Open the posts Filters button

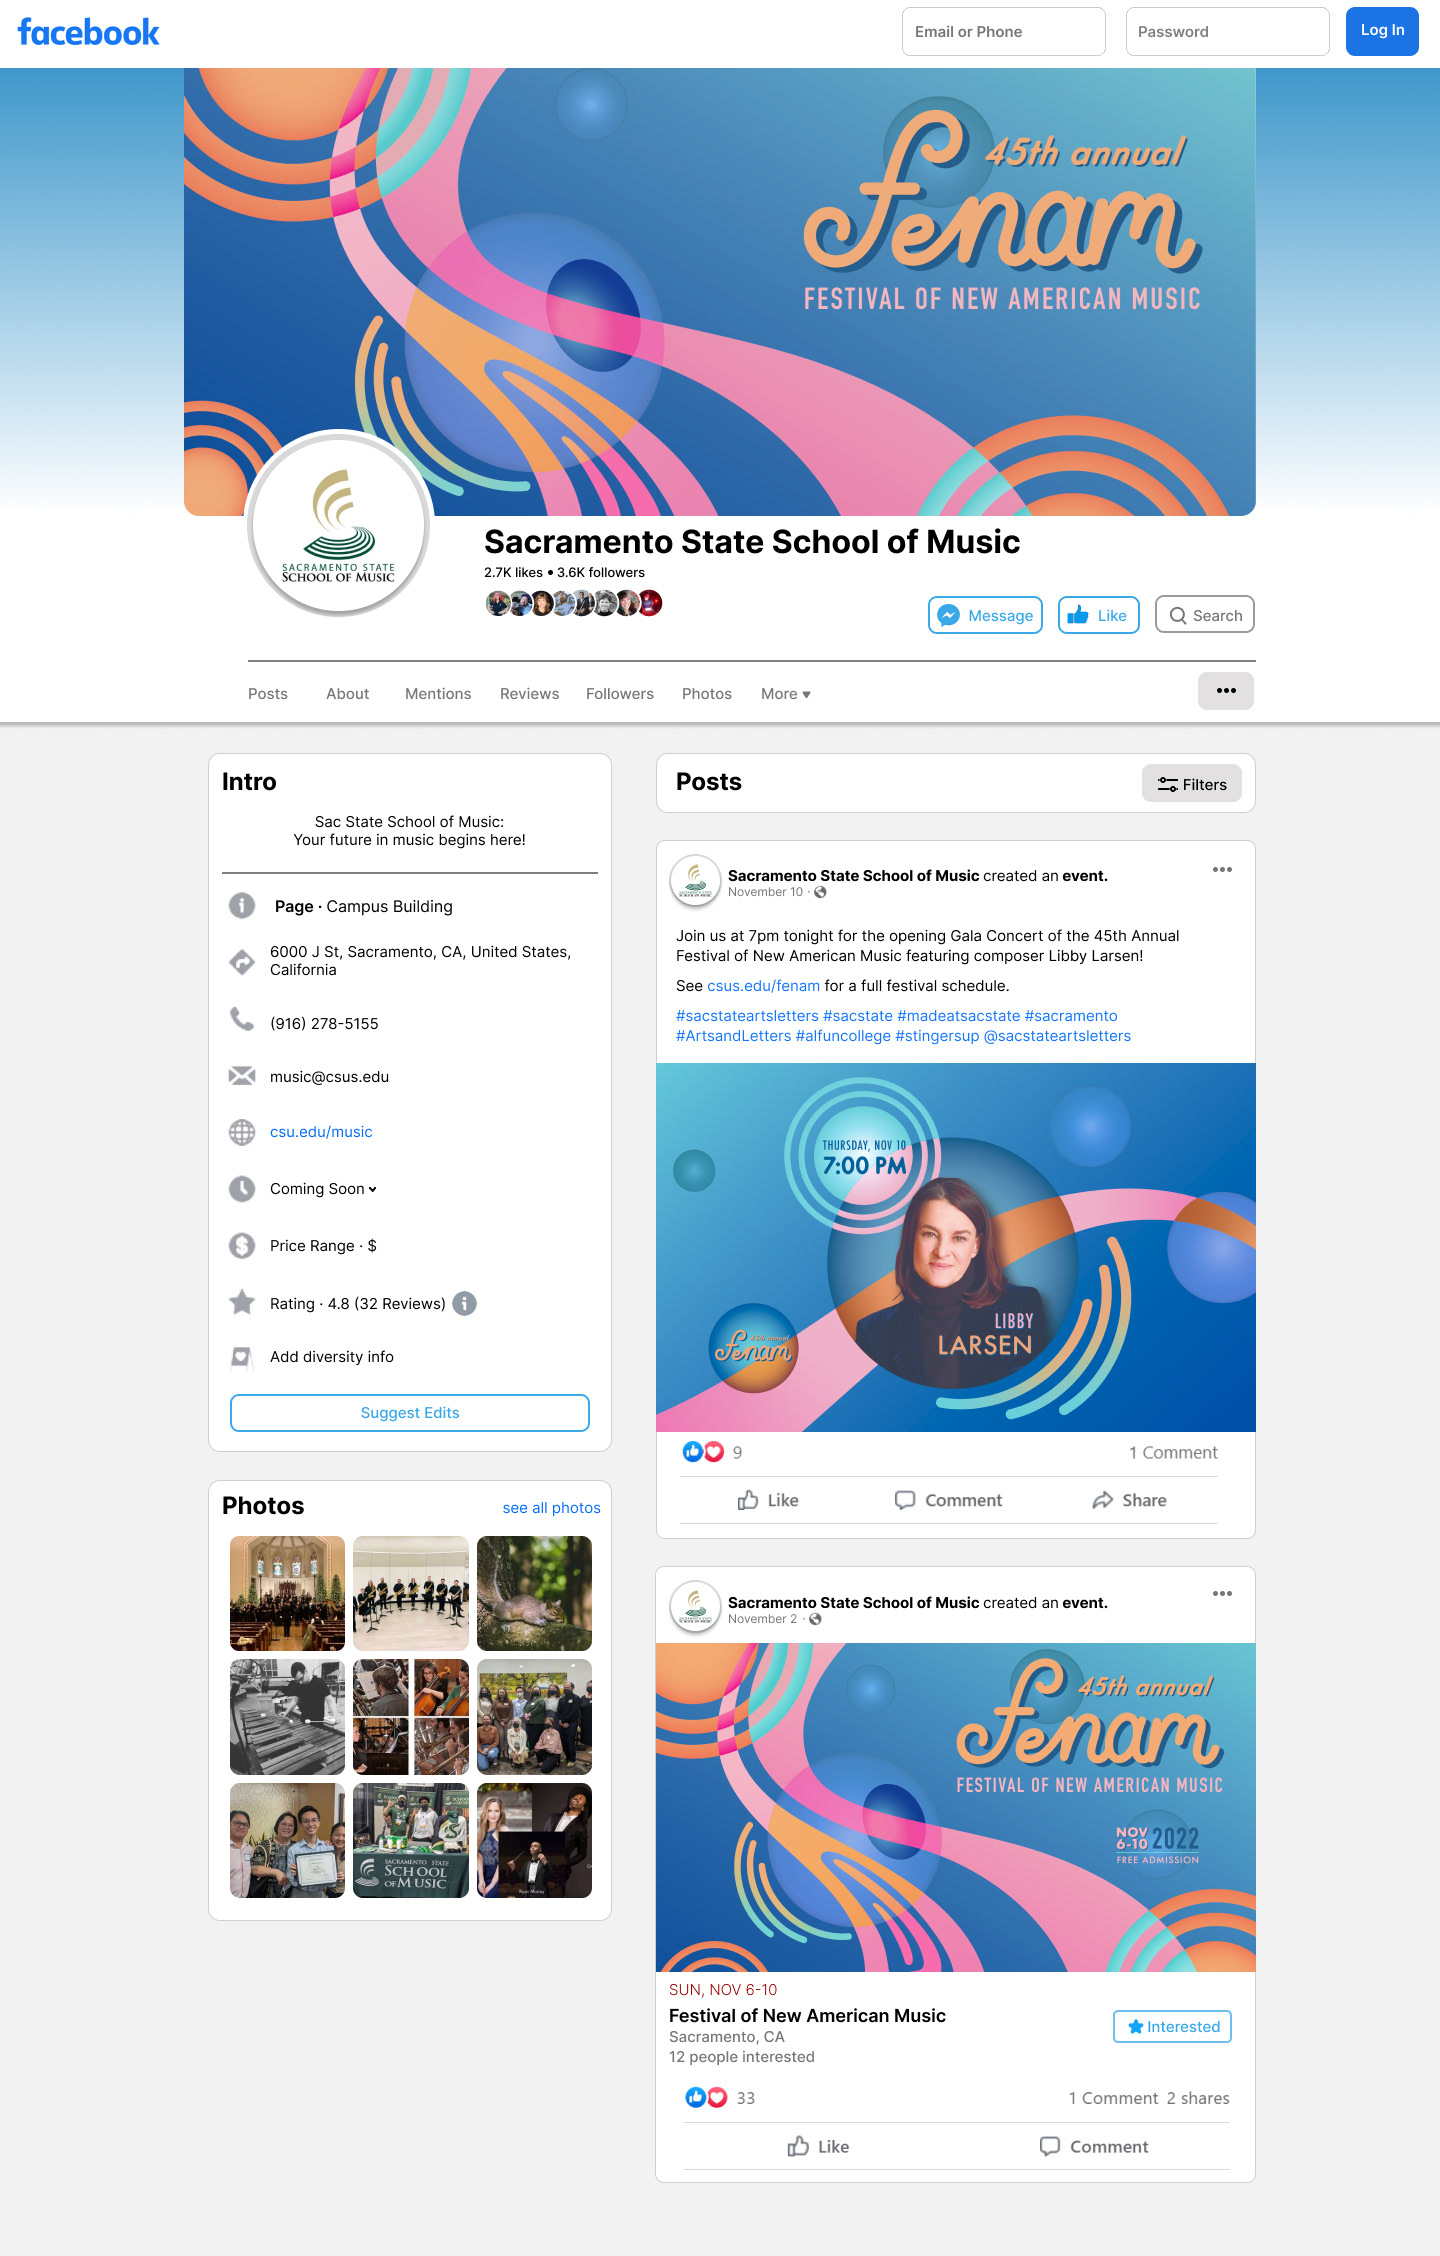[x=1192, y=784]
